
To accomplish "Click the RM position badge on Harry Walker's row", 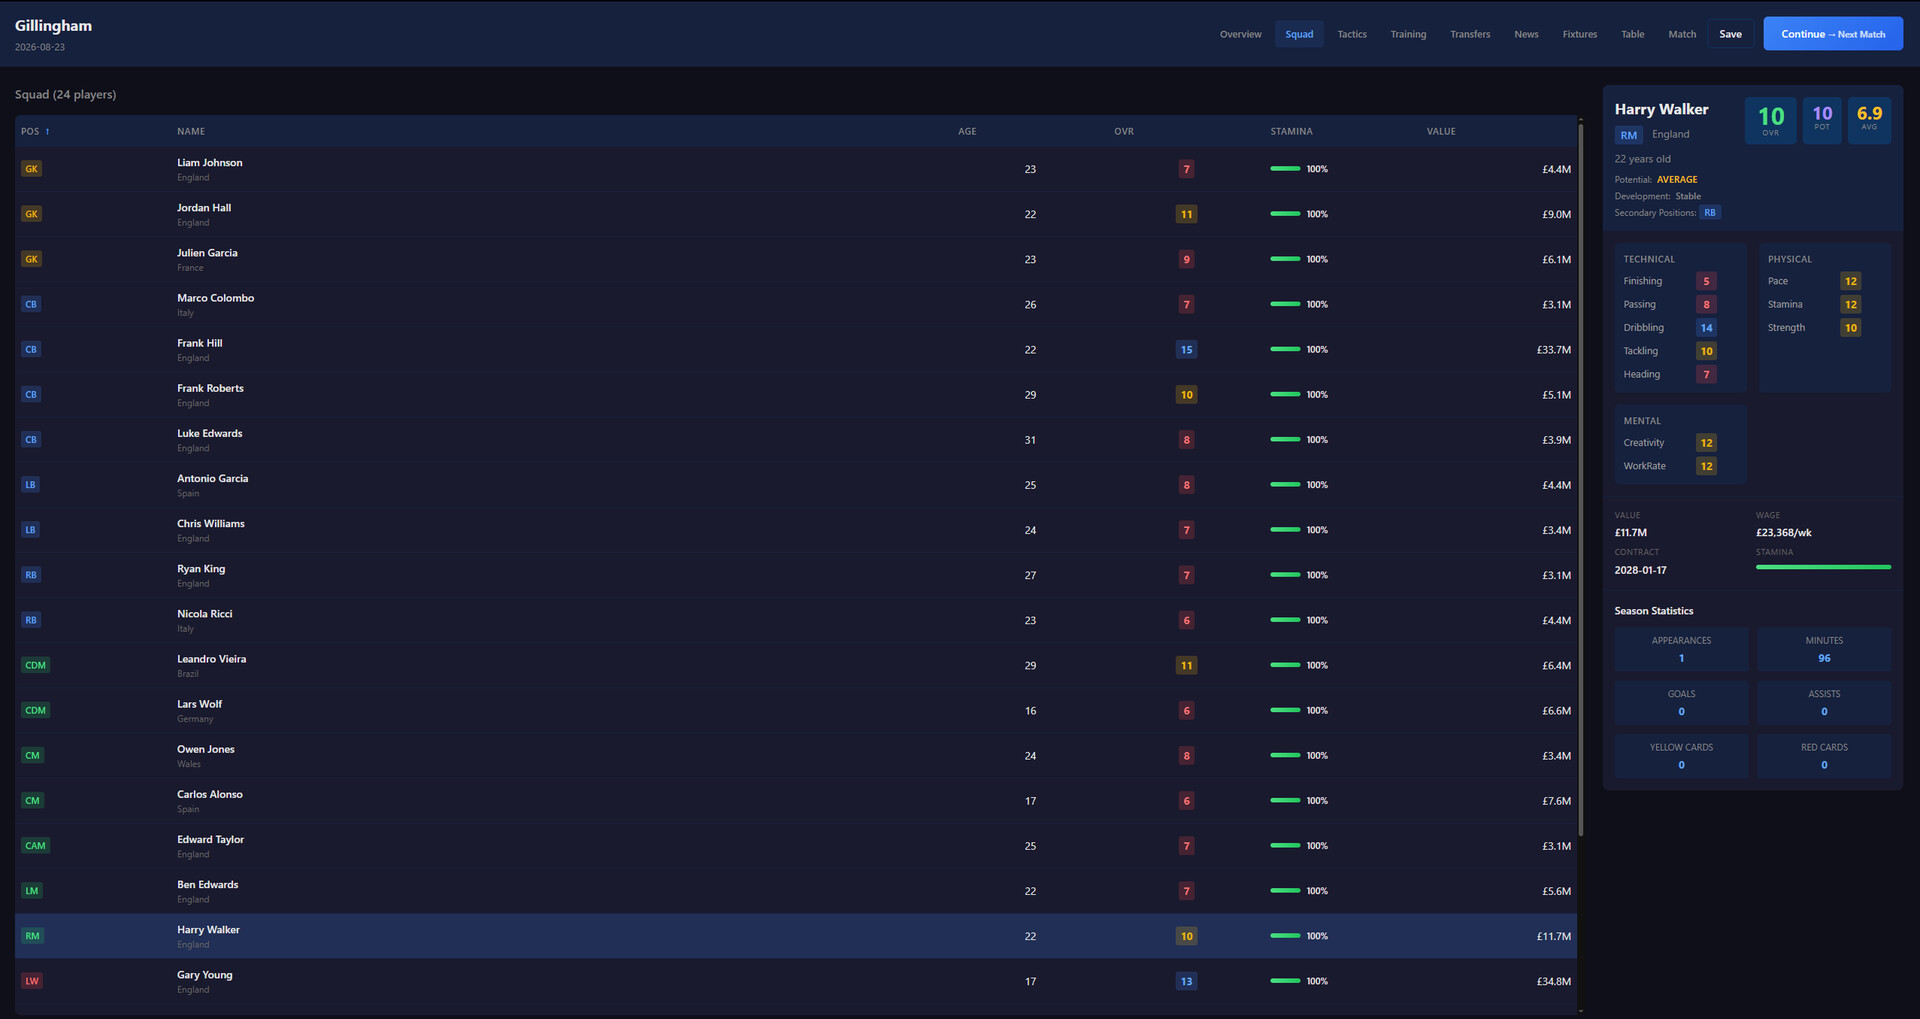I will (x=32, y=935).
